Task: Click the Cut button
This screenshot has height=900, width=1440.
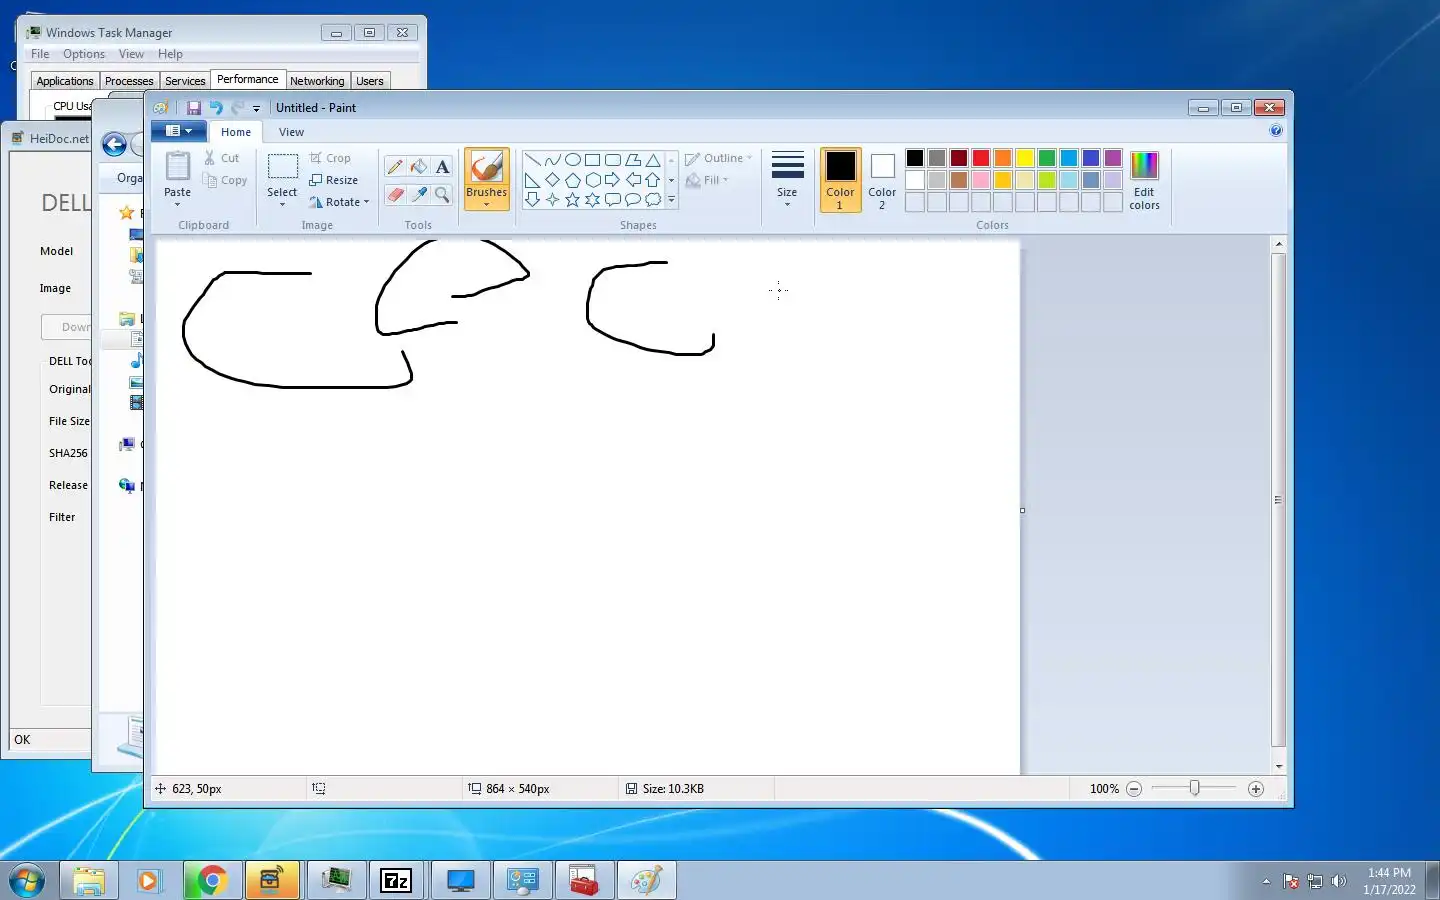Action: (221, 158)
